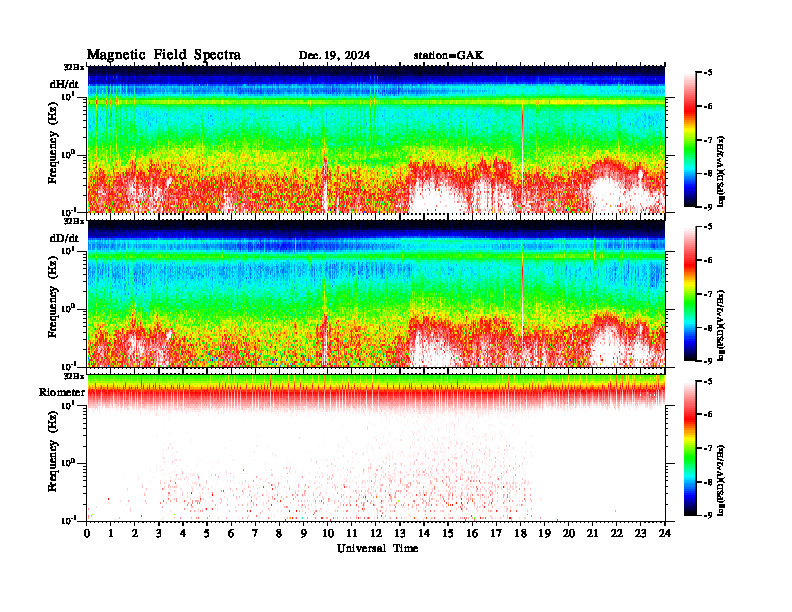Click hour "11" on the time axis
Viewport: 792px width, 612px height.
(352, 534)
